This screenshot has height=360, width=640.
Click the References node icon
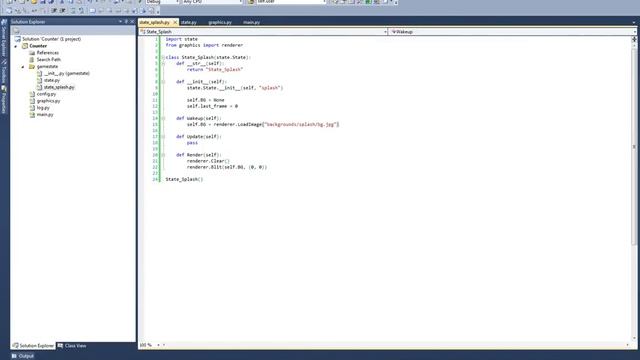[32, 53]
